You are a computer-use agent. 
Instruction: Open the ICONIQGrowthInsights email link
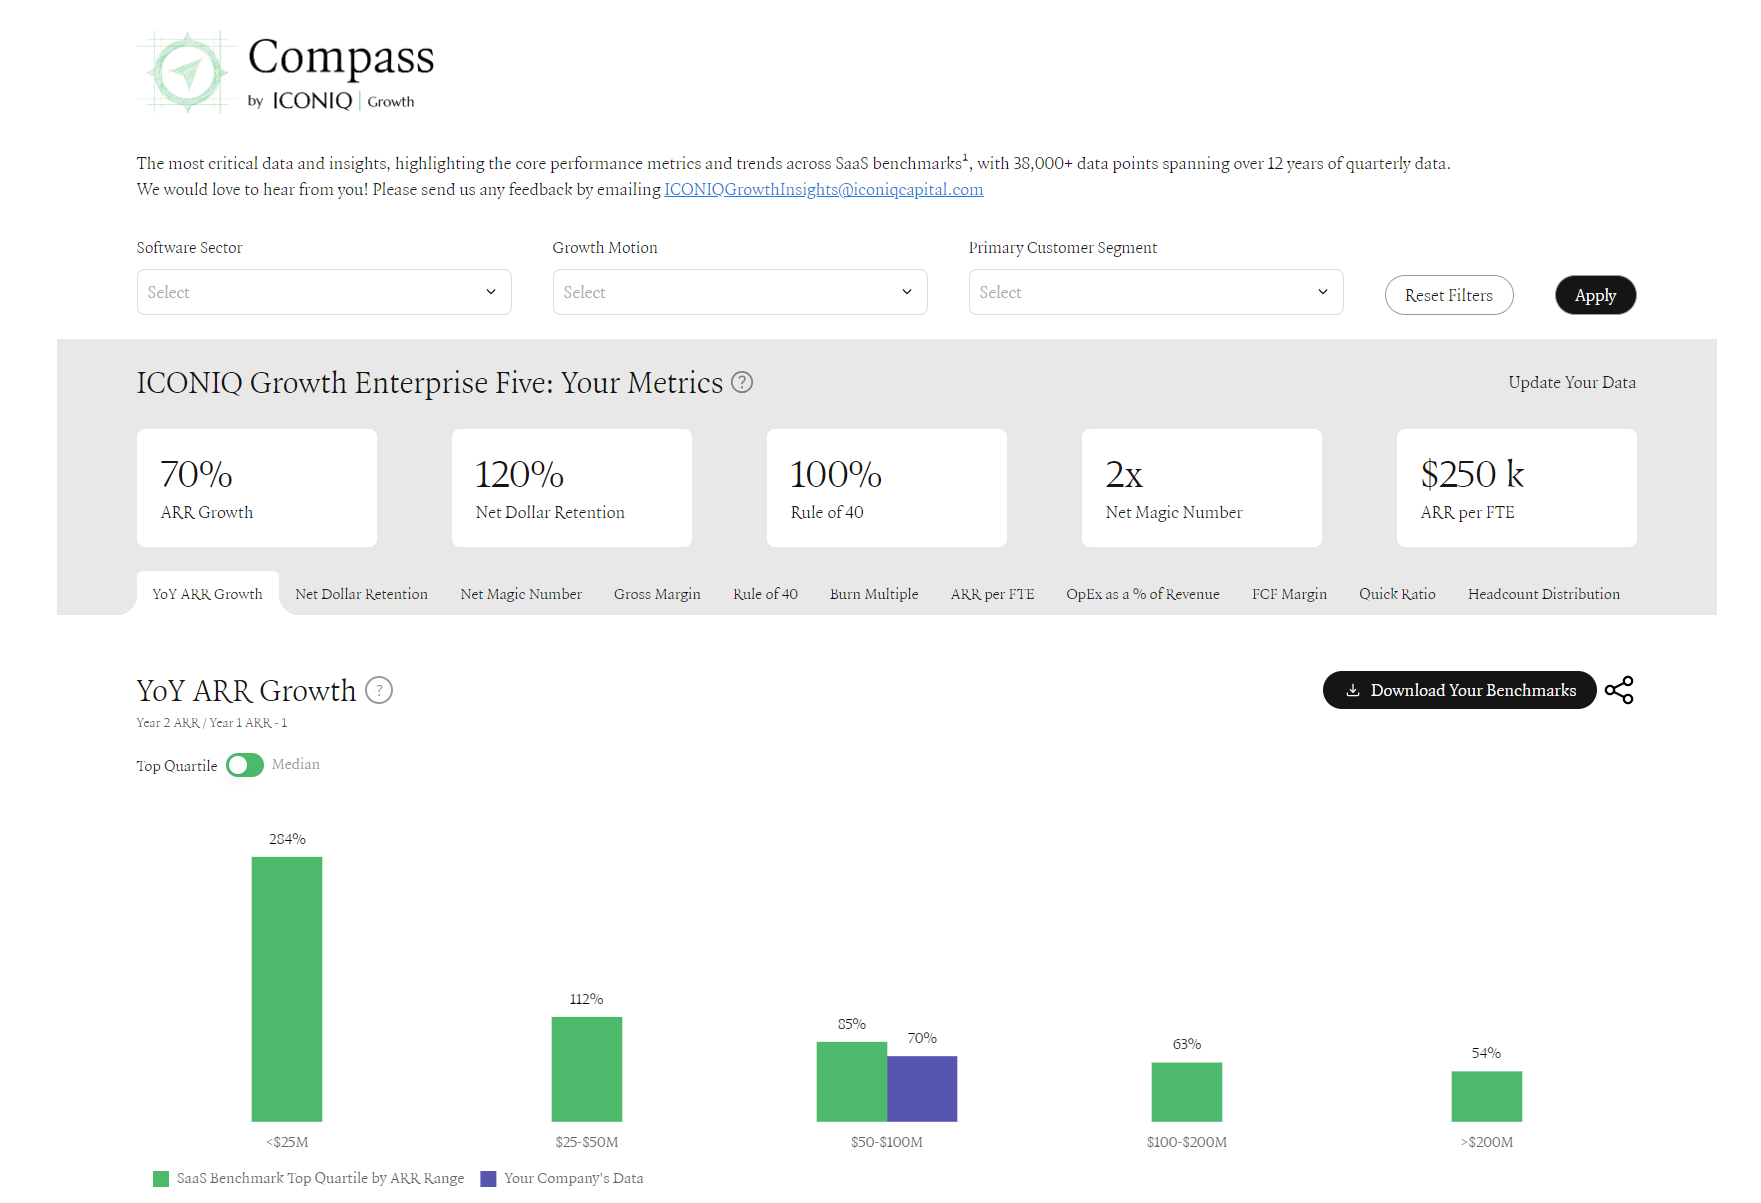[x=823, y=190]
